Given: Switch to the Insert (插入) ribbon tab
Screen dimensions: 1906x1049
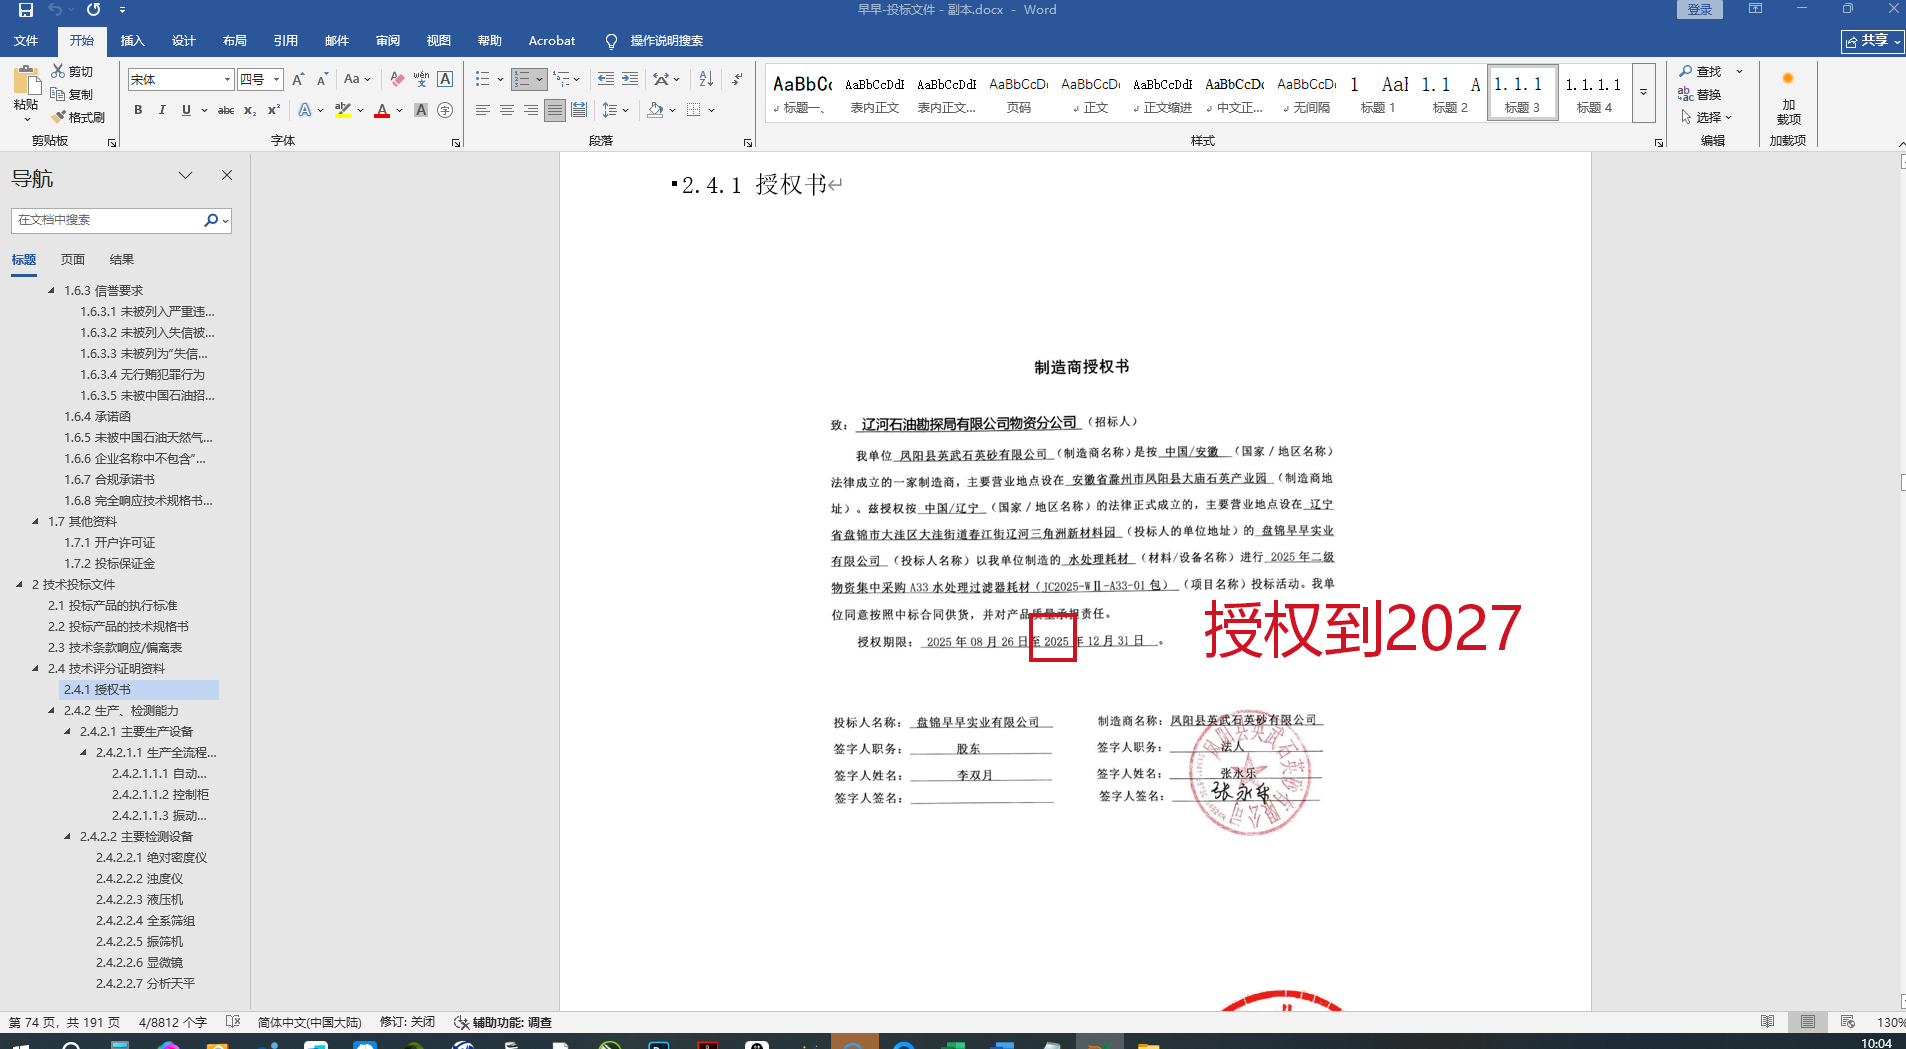Looking at the screenshot, I should tap(133, 41).
